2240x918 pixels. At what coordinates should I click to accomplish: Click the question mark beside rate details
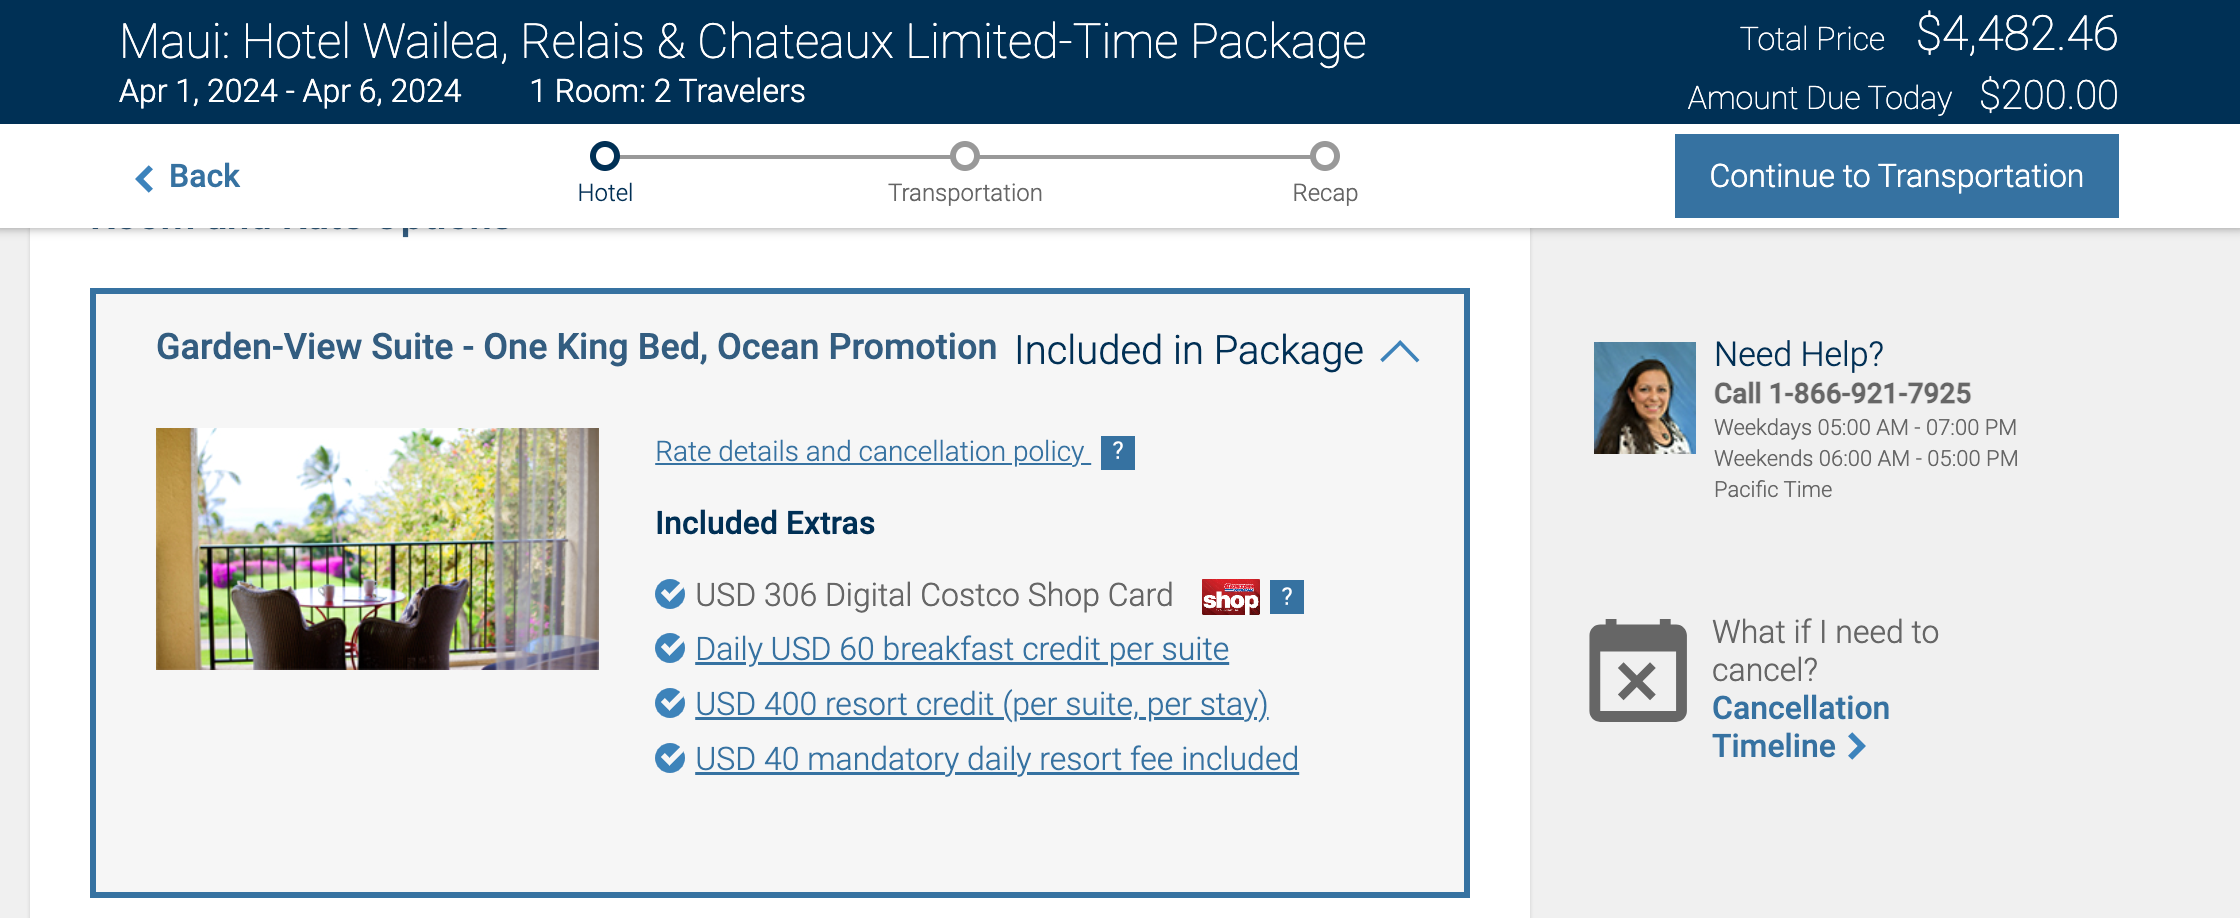1119,453
